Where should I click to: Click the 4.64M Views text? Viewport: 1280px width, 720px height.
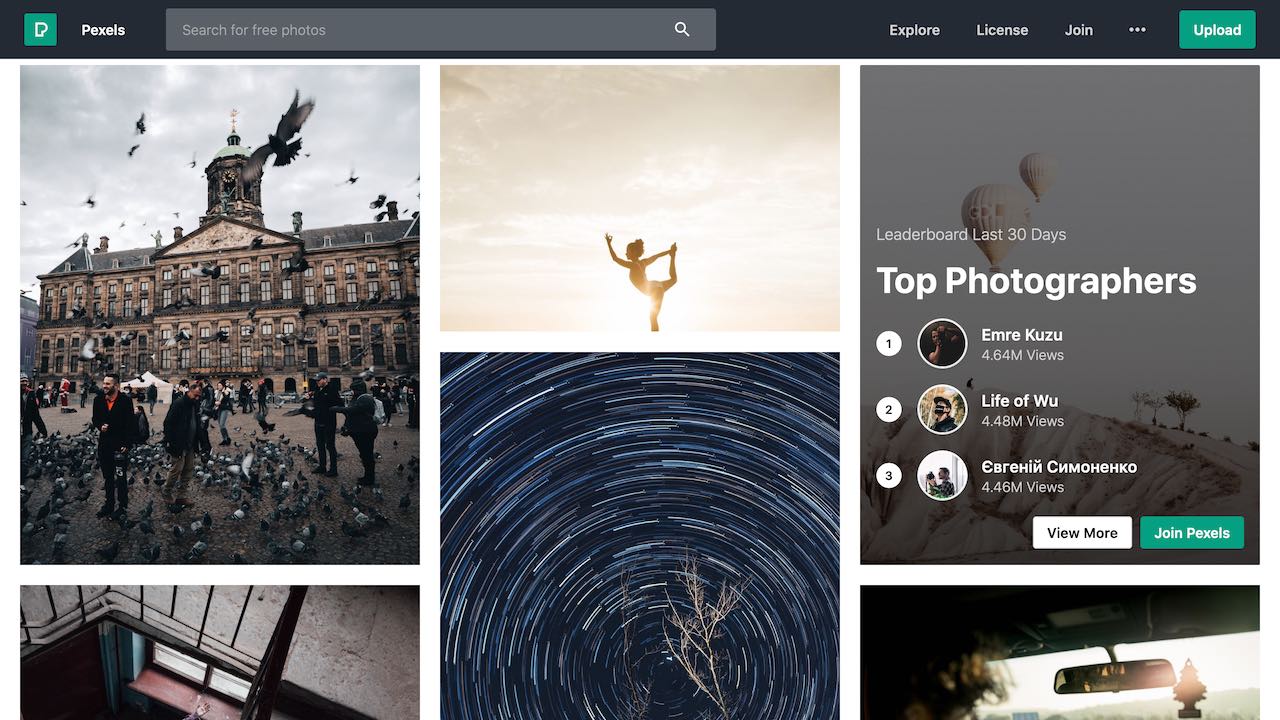click(x=1022, y=355)
